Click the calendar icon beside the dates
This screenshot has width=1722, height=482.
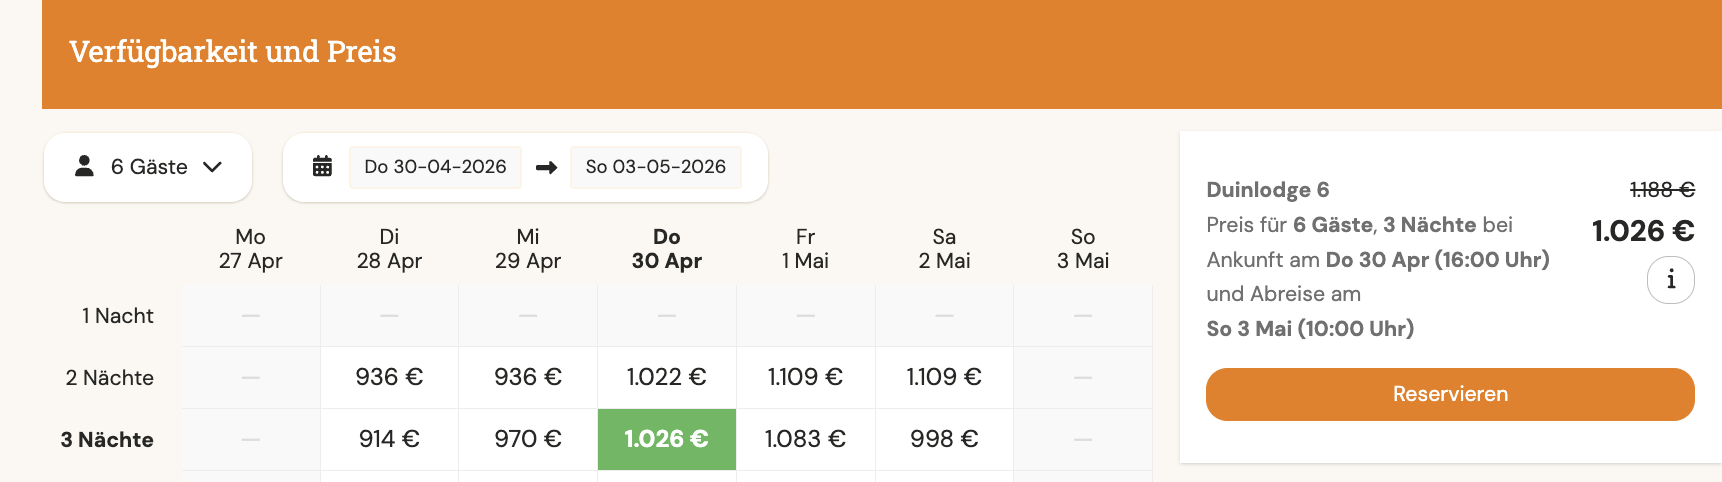pos(322,166)
